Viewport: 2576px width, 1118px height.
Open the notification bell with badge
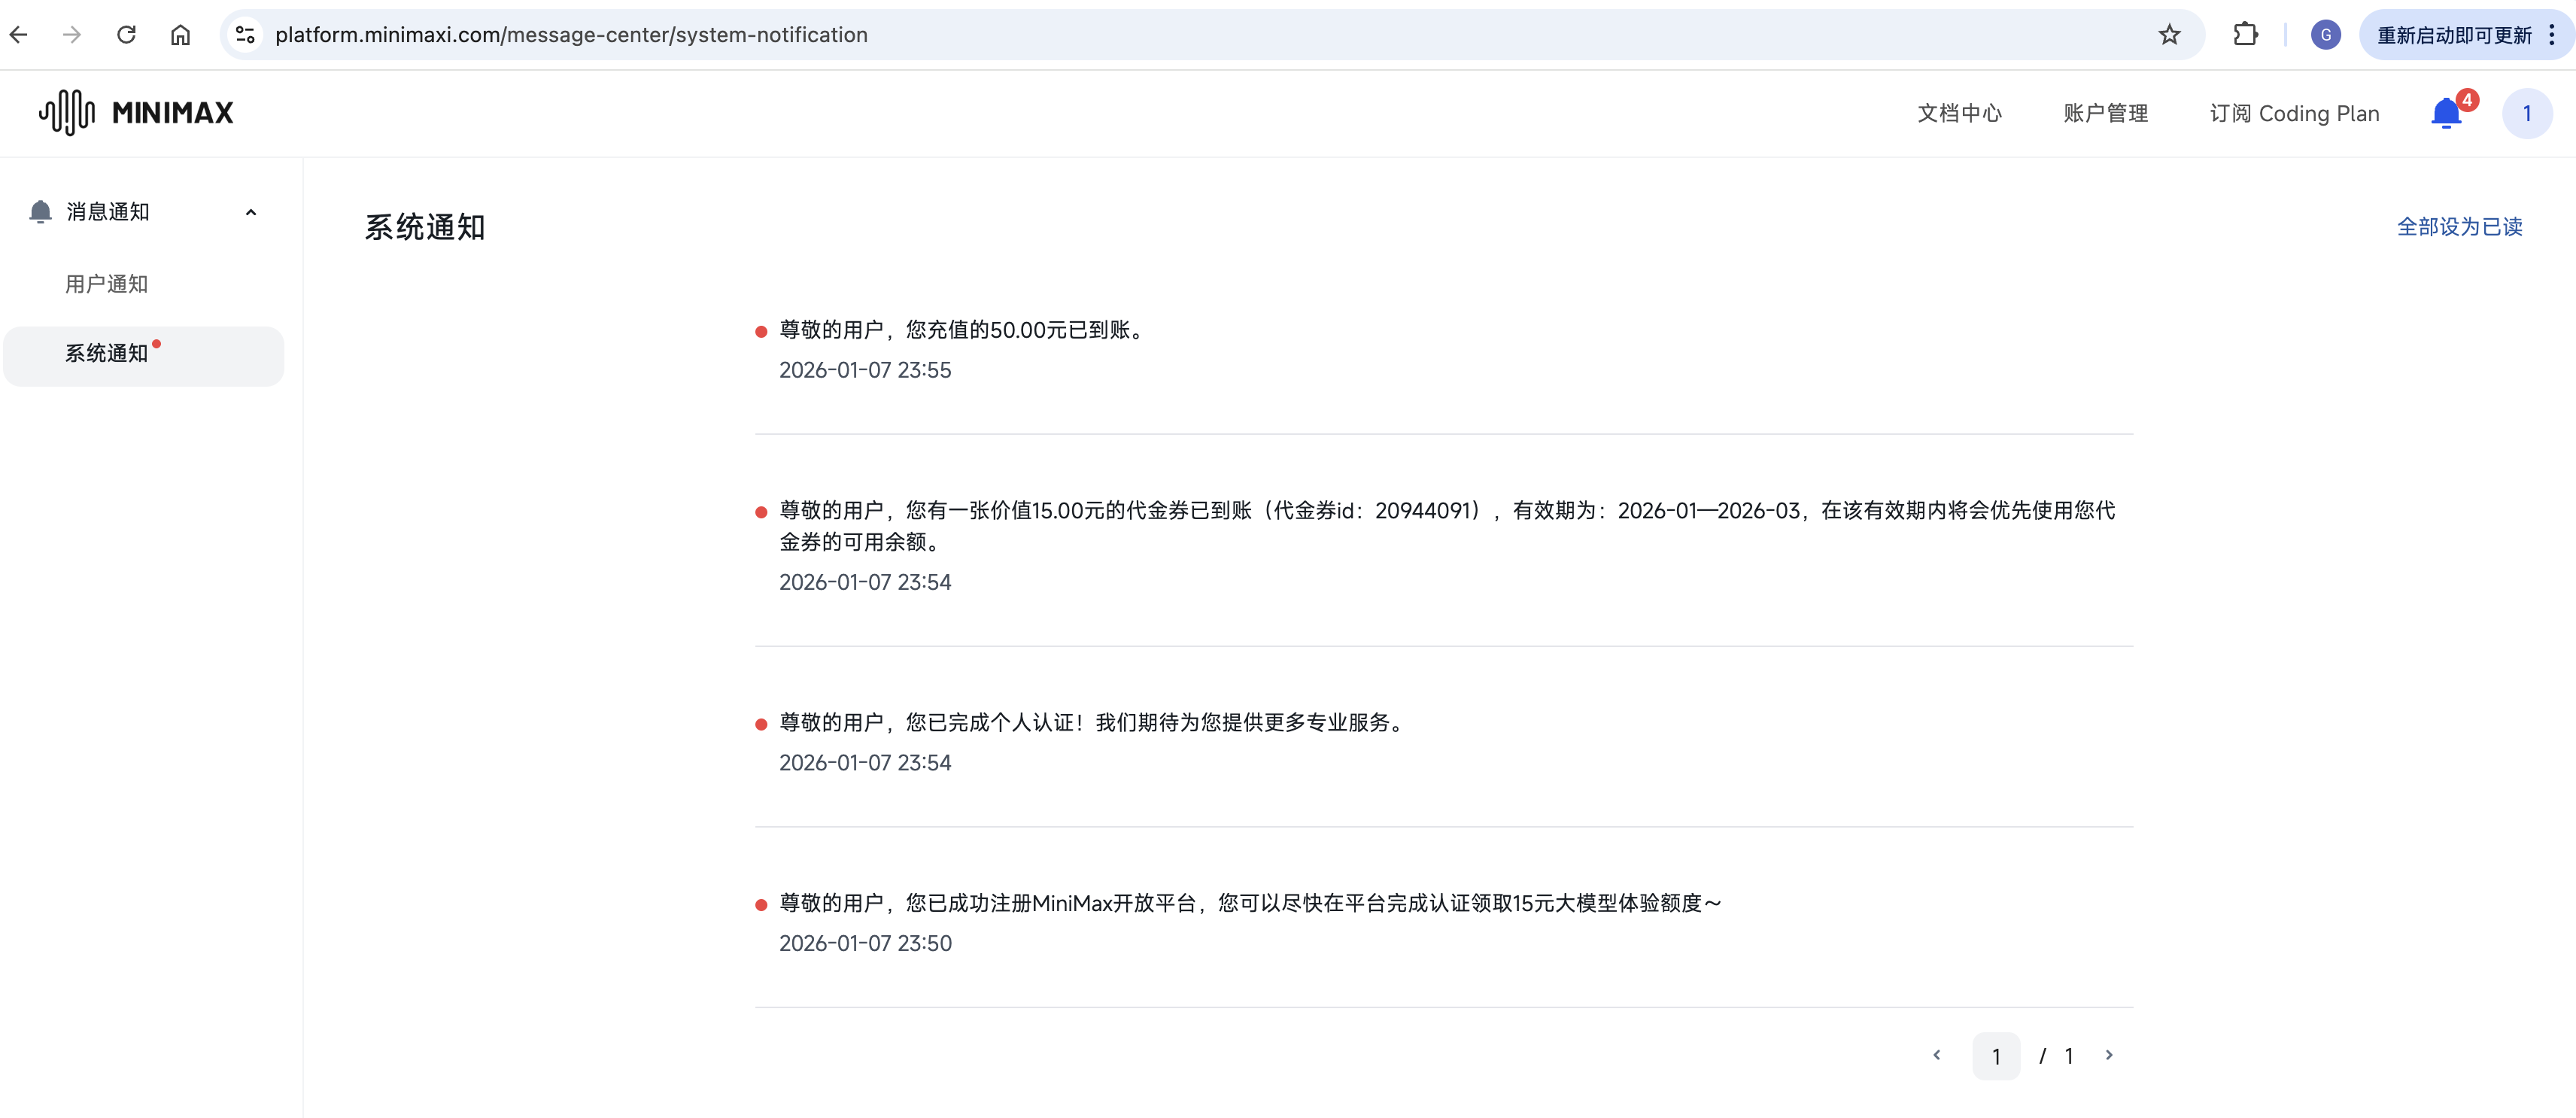click(2446, 113)
